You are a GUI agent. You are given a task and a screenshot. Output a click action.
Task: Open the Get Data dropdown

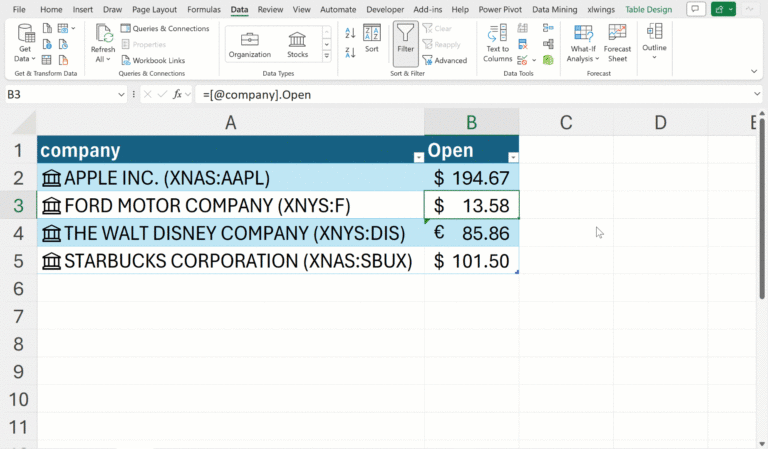pyautogui.click(x=26, y=45)
